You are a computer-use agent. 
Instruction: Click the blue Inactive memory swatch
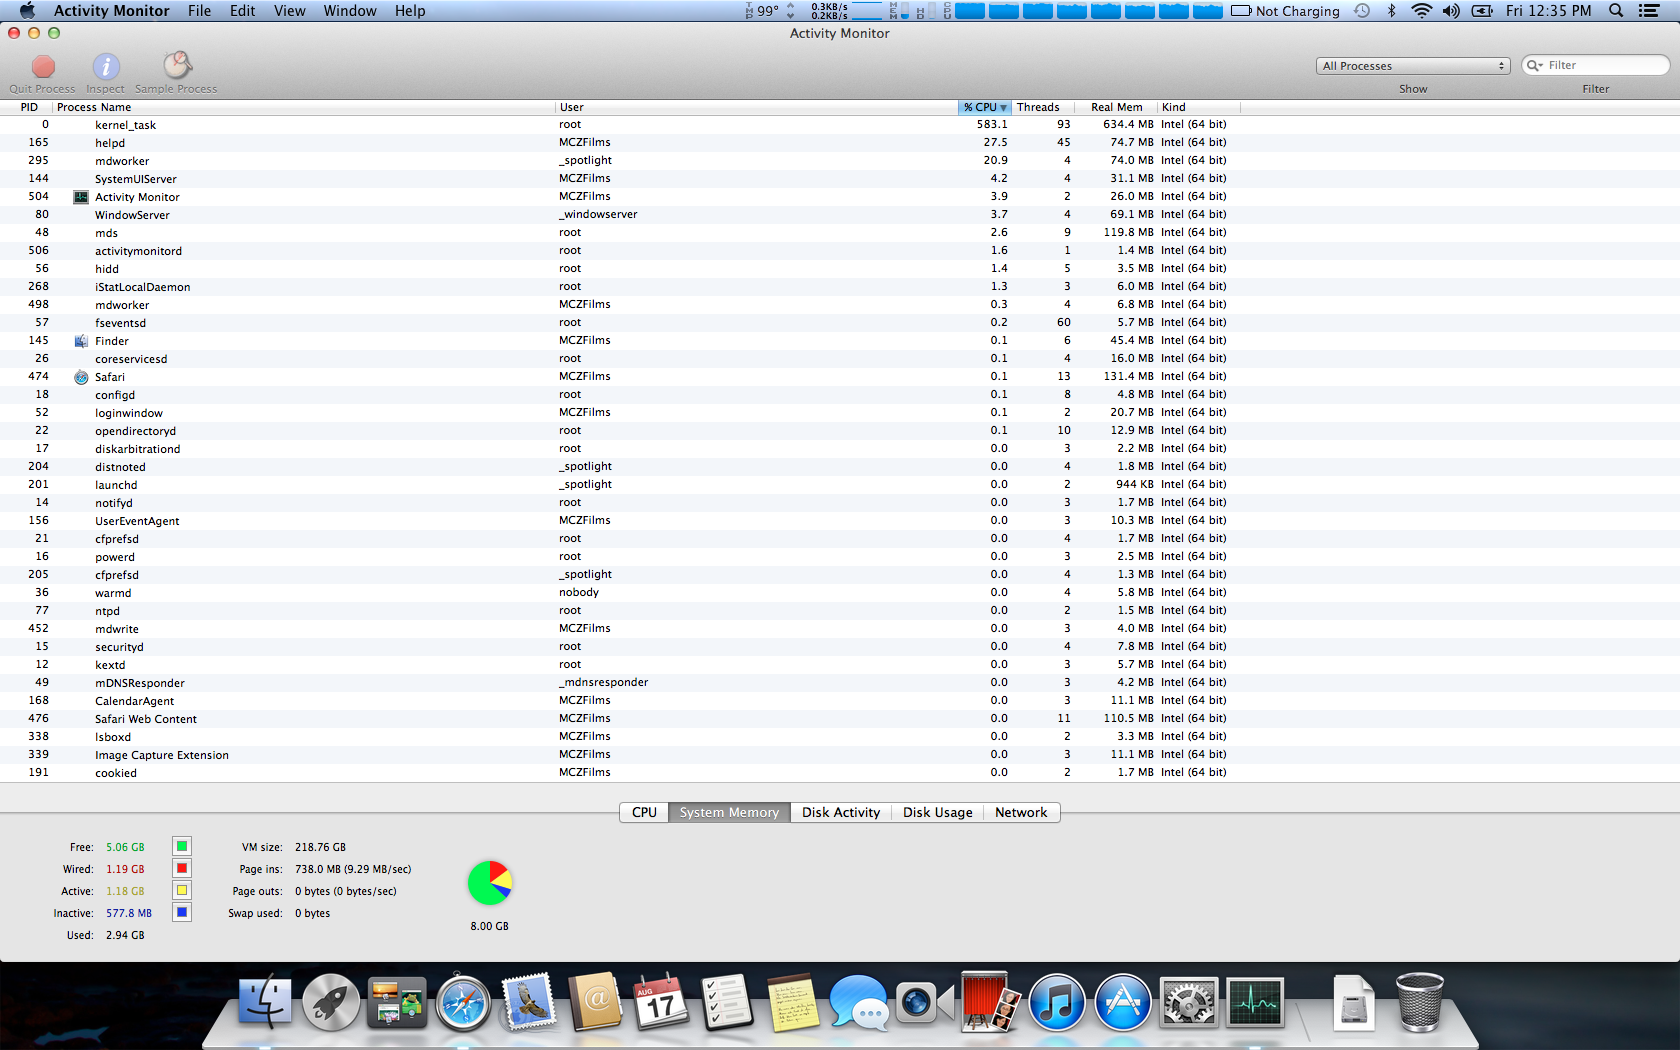pos(182,912)
